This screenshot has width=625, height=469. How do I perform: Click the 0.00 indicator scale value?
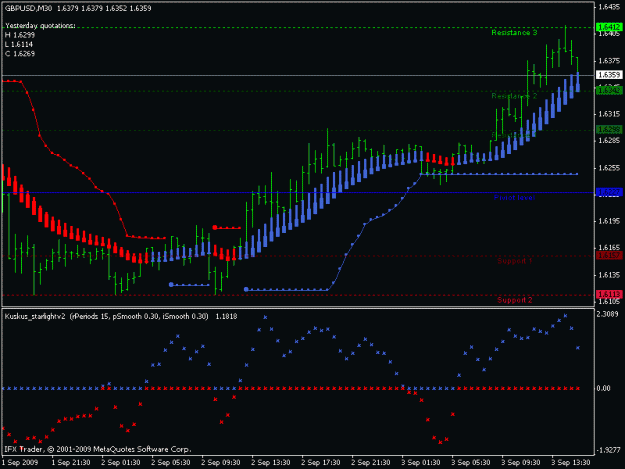(x=603, y=388)
